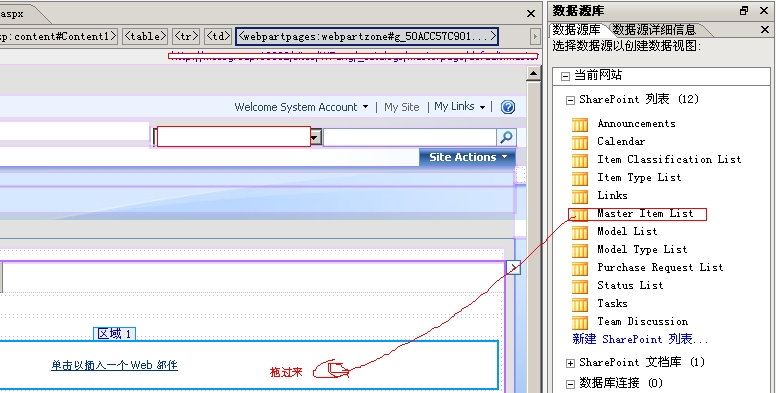Click the search magnifier icon

[x=506, y=137]
